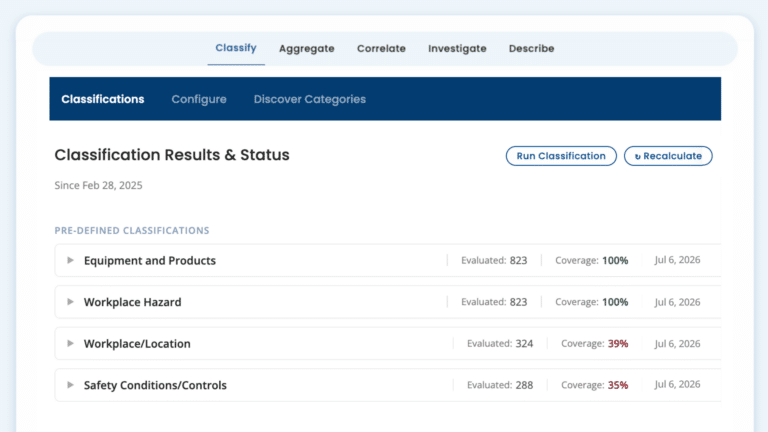
Task: Expand the Equipment and Products row
Action: 71,260
